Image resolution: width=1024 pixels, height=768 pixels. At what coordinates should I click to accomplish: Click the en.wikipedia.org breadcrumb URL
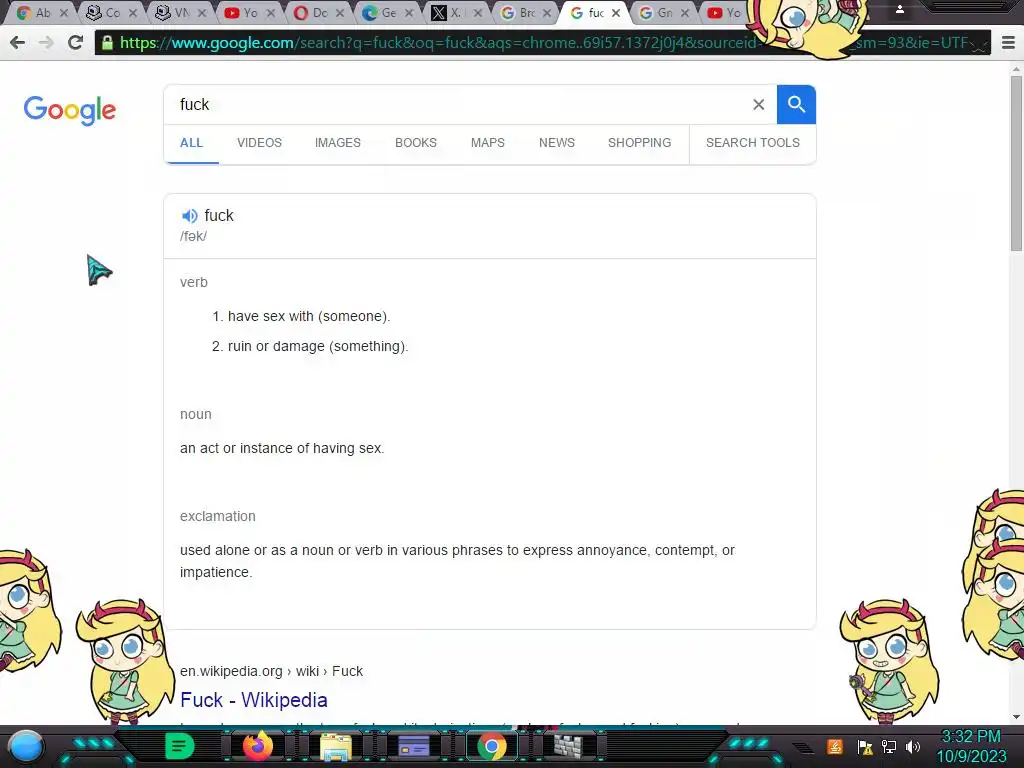[271, 671]
